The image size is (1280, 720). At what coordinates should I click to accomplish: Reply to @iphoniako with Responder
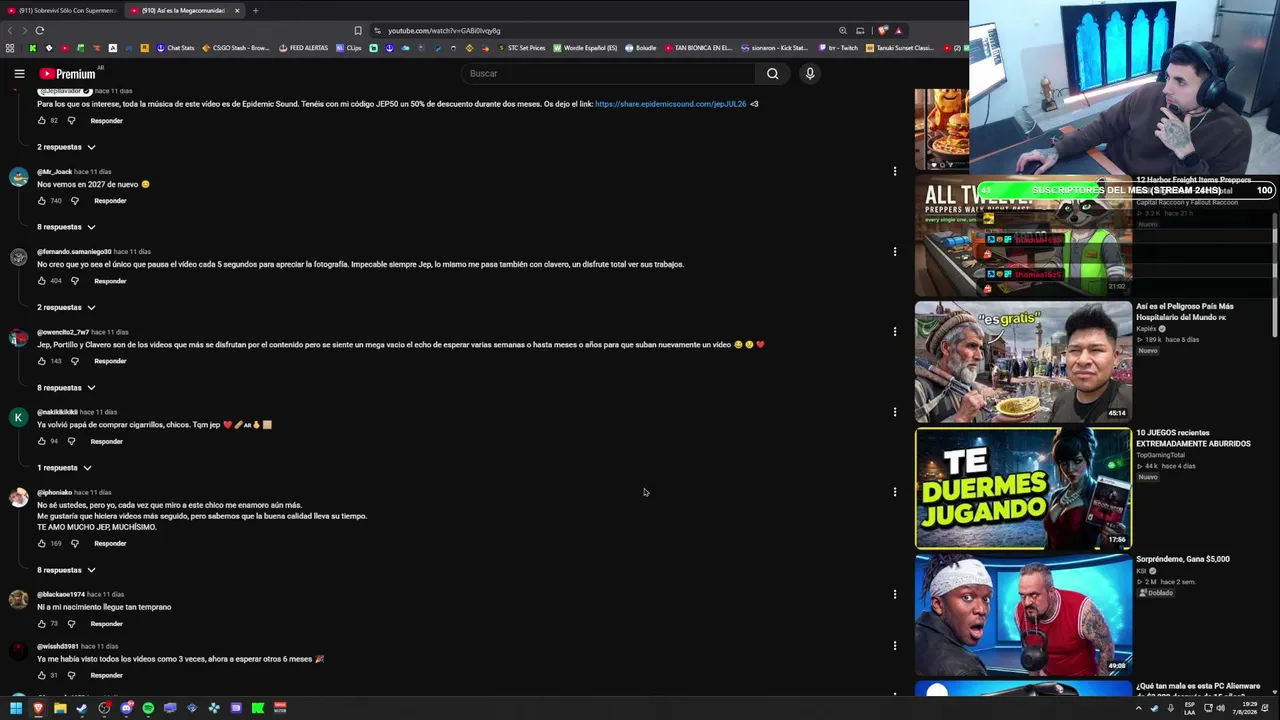pyautogui.click(x=110, y=543)
